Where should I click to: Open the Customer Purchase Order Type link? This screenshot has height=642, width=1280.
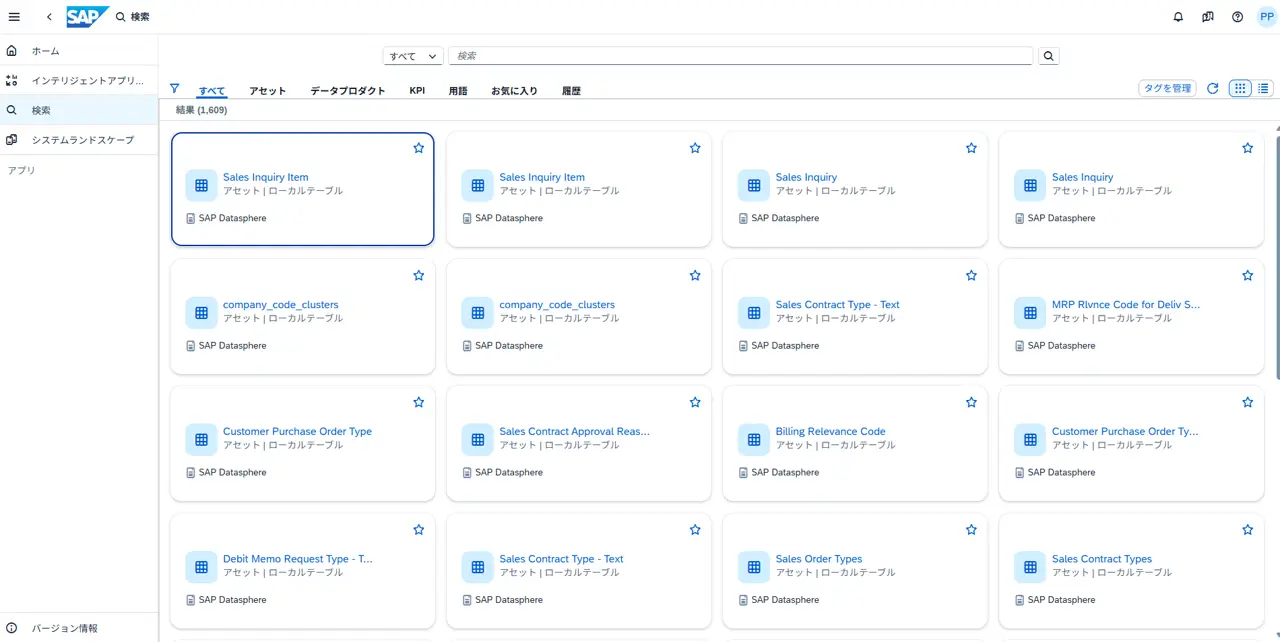click(297, 432)
